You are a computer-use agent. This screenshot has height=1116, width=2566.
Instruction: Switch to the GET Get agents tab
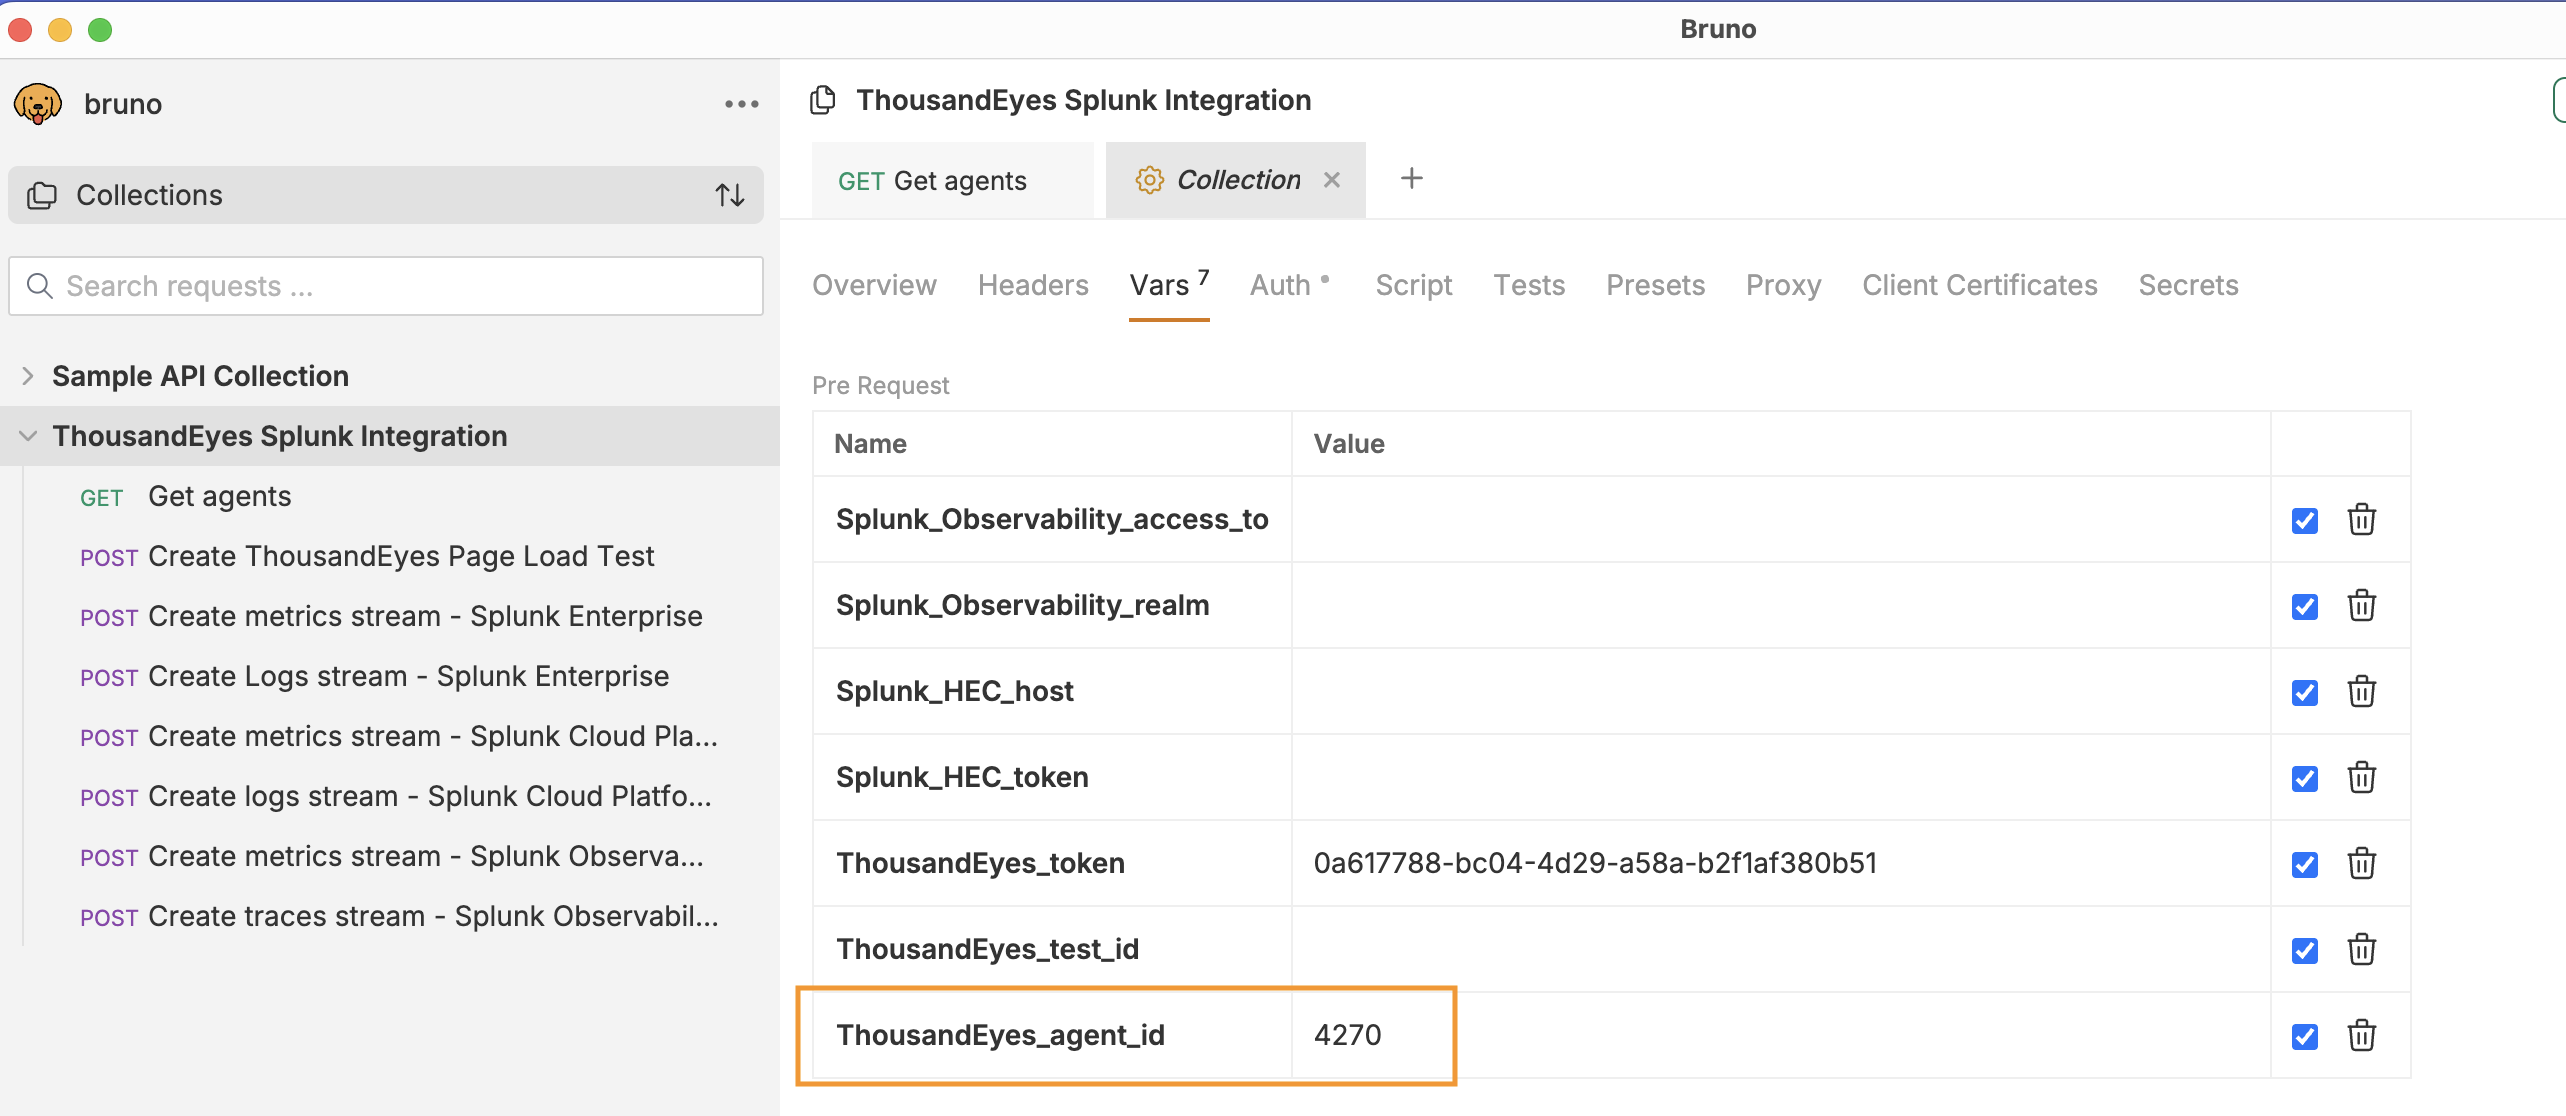(932, 181)
